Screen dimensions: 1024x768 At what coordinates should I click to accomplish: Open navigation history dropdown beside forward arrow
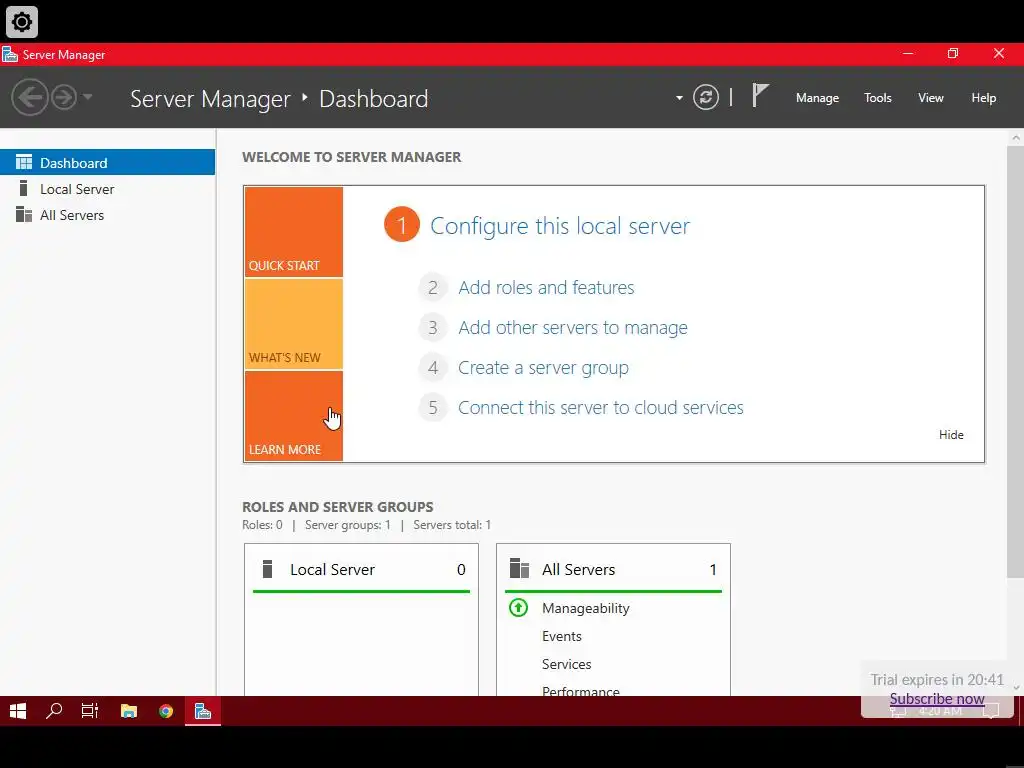pos(88,97)
